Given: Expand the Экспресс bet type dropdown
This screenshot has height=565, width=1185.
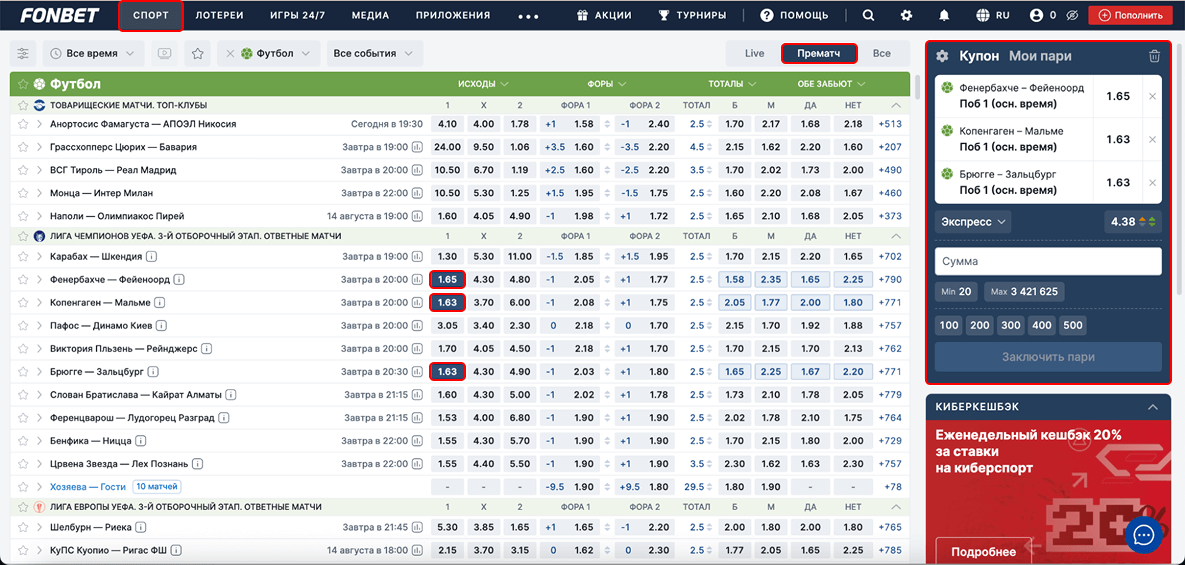Looking at the screenshot, I should pyautogui.click(x=973, y=222).
